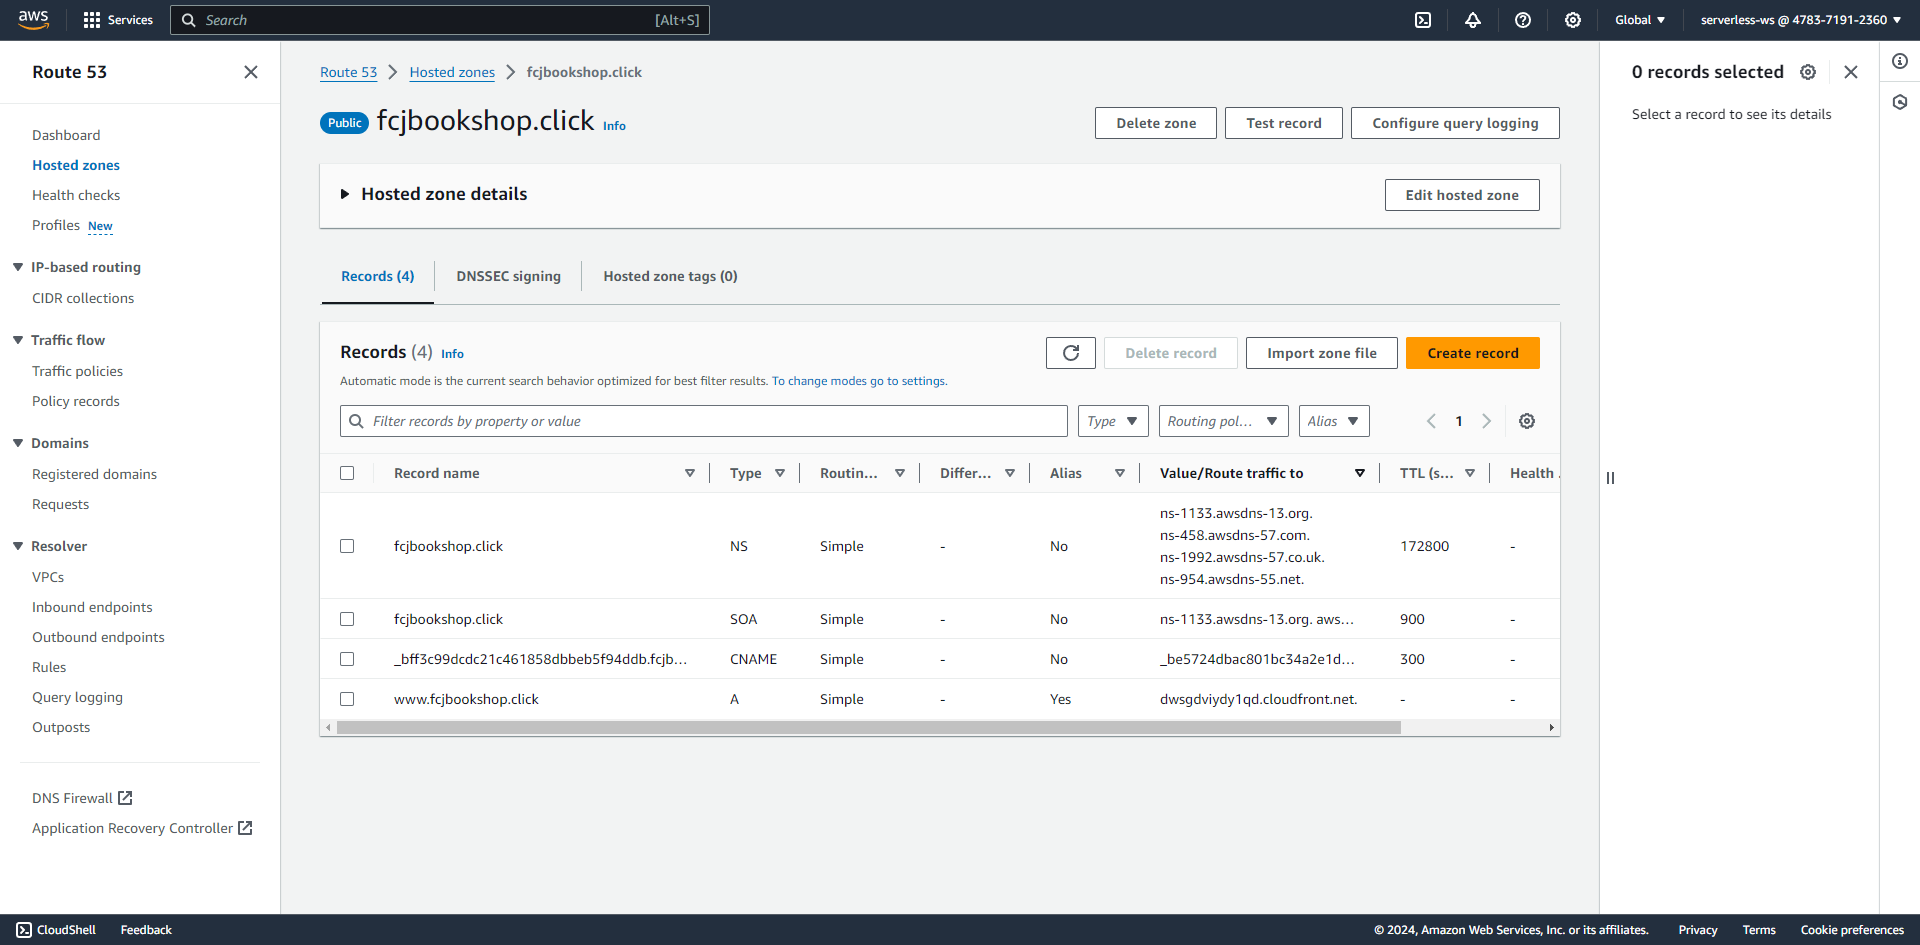Open the Global region dropdown
Image resolution: width=1920 pixels, height=945 pixels.
1640,20
